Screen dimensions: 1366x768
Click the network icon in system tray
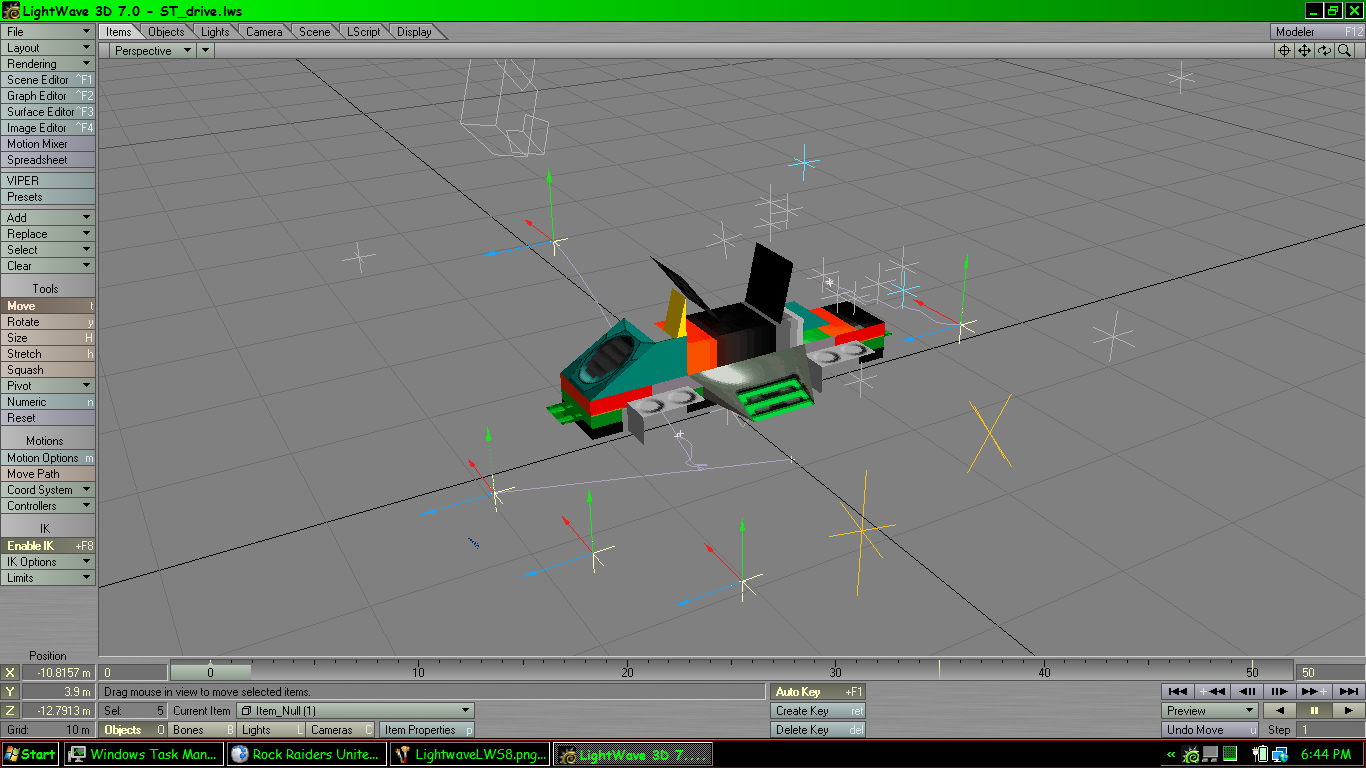tap(1279, 754)
